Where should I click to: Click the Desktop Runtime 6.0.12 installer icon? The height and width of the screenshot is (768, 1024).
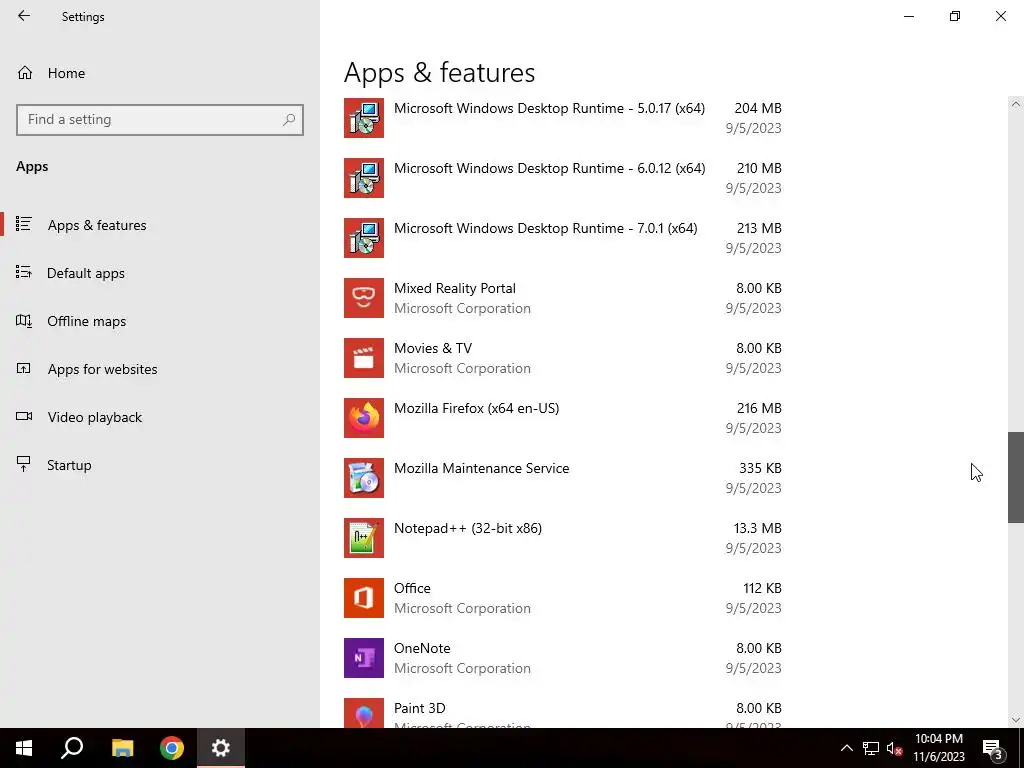(364, 178)
